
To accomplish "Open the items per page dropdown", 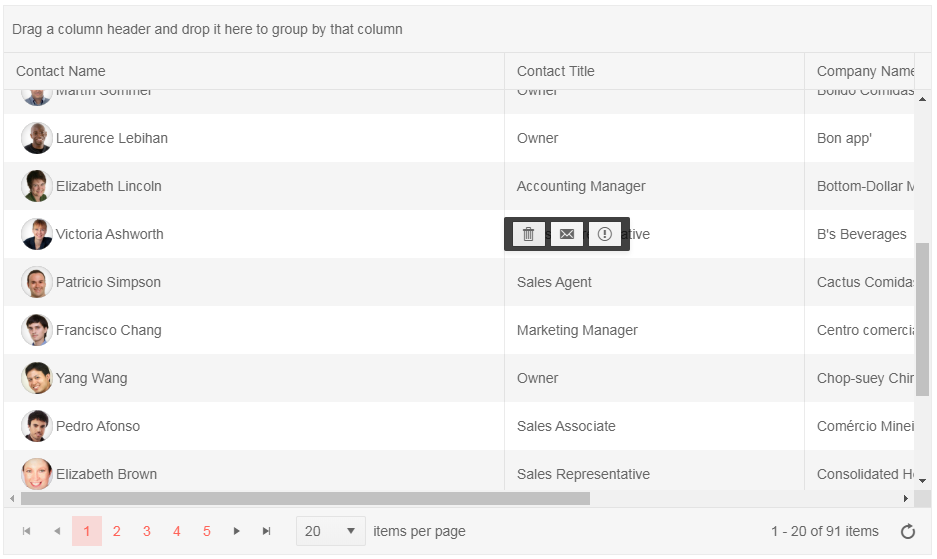I will (331, 531).
